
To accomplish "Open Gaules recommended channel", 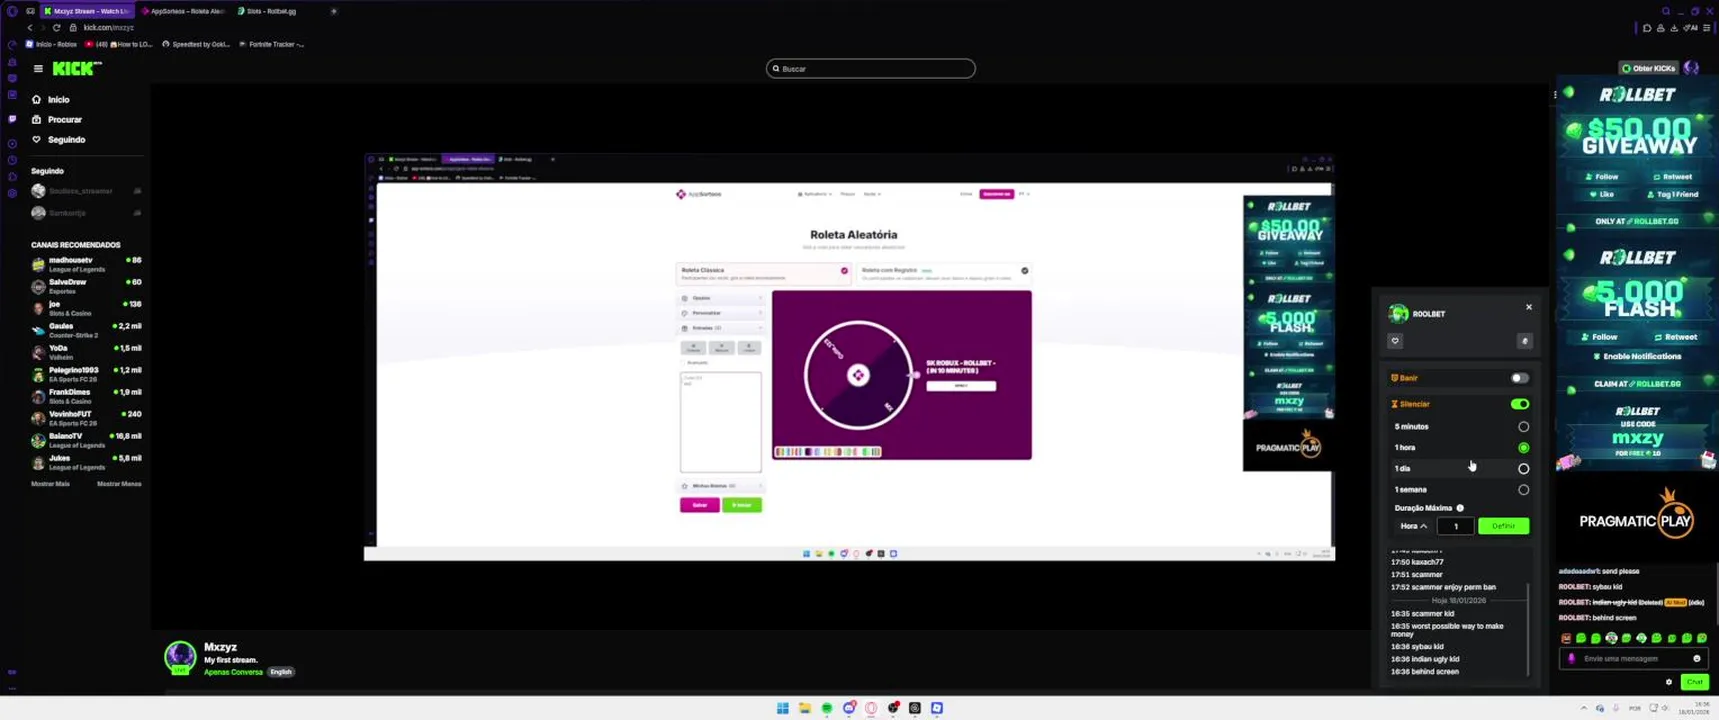I will [86, 330].
